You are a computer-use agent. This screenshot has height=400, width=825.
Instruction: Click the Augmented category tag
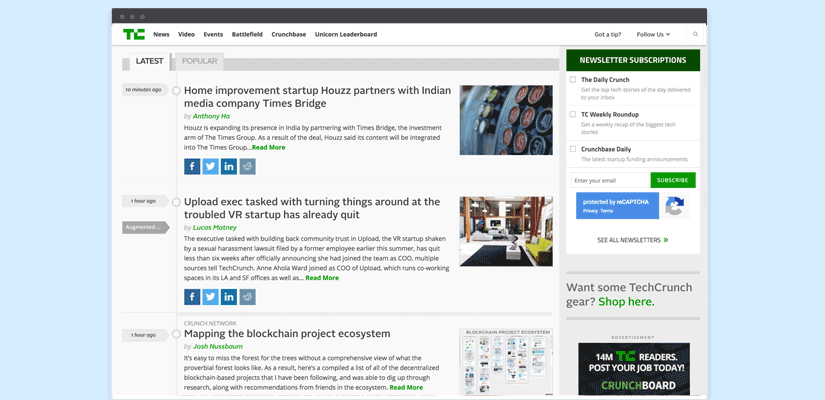click(146, 227)
